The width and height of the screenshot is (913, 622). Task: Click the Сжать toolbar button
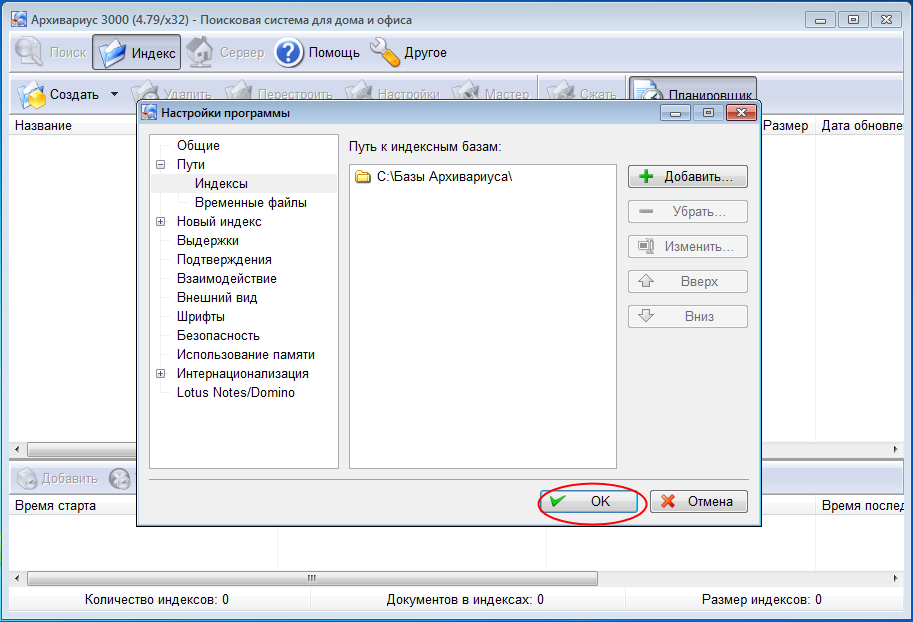point(581,93)
